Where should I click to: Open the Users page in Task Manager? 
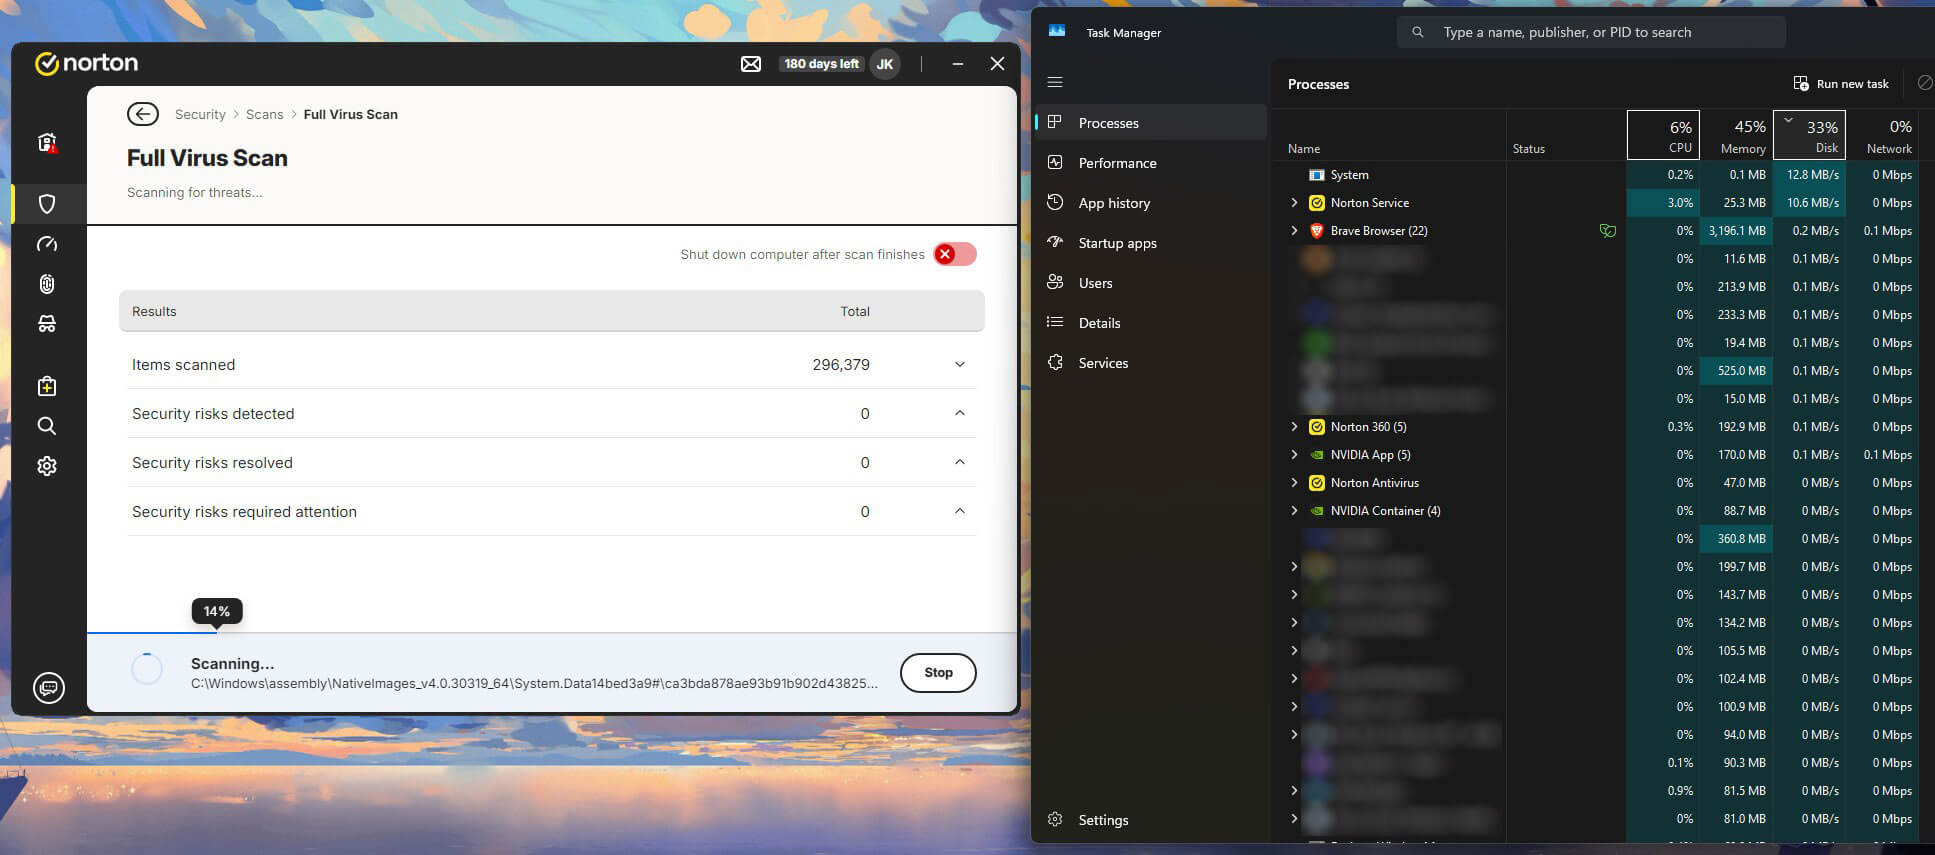pos(1151,283)
